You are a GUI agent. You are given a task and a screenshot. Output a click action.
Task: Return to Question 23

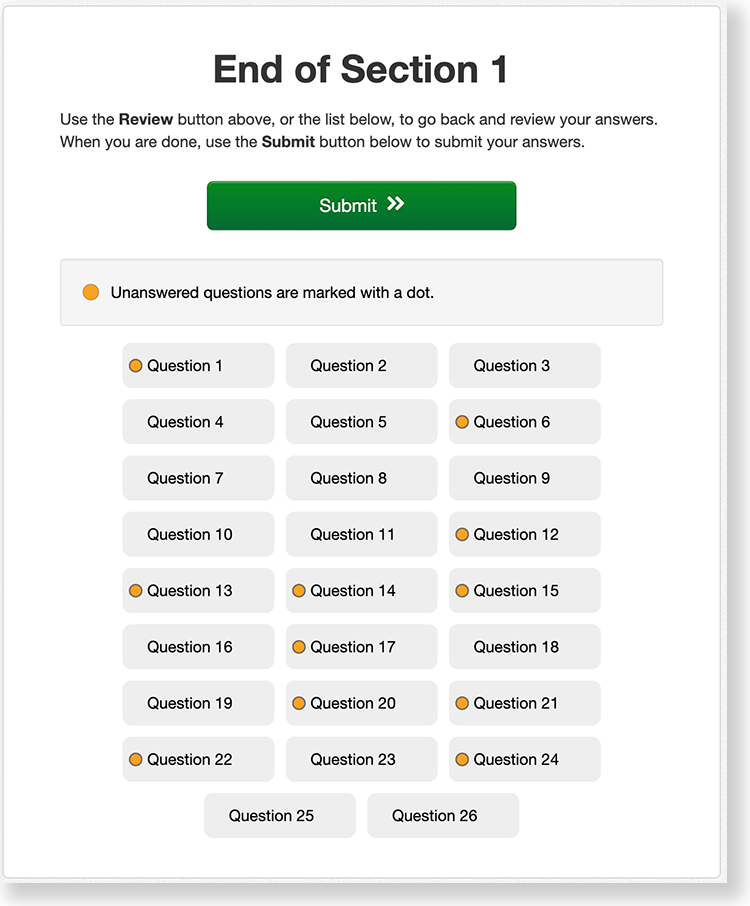pyautogui.click(x=361, y=760)
